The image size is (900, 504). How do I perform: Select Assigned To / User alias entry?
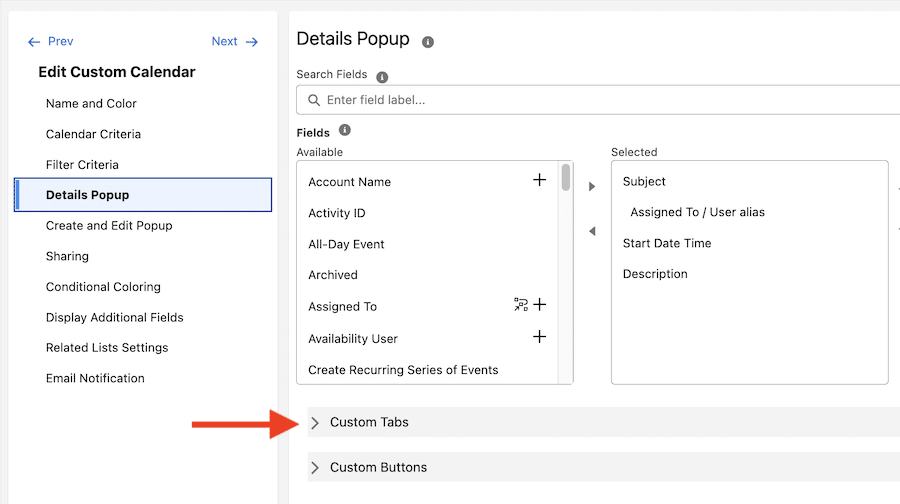[x=697, y=212]
